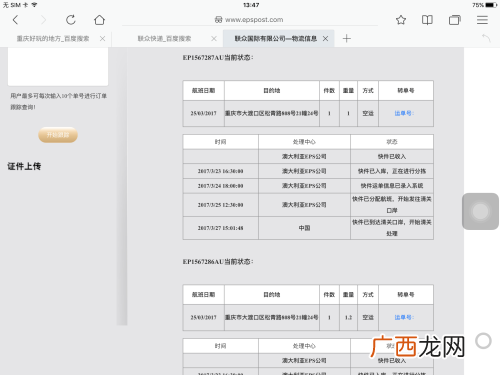Tap the undo arrow beside tab bar
The height and width of the screenshot is (375, 500).
486,38
